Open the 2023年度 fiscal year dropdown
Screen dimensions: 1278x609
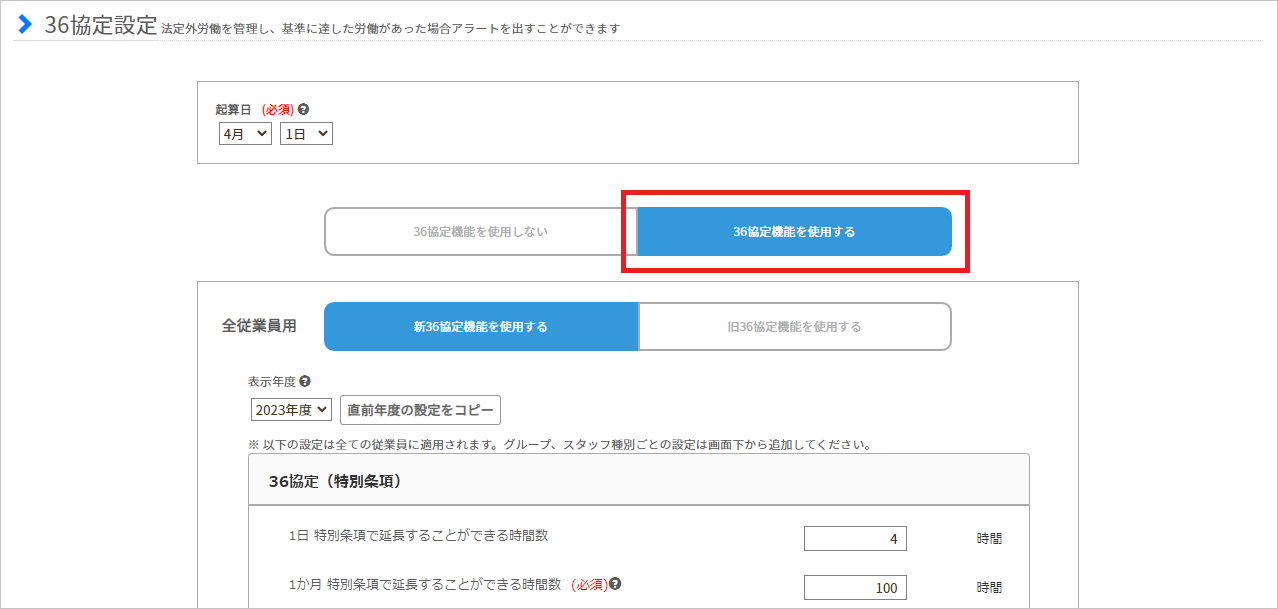(290, 410)
